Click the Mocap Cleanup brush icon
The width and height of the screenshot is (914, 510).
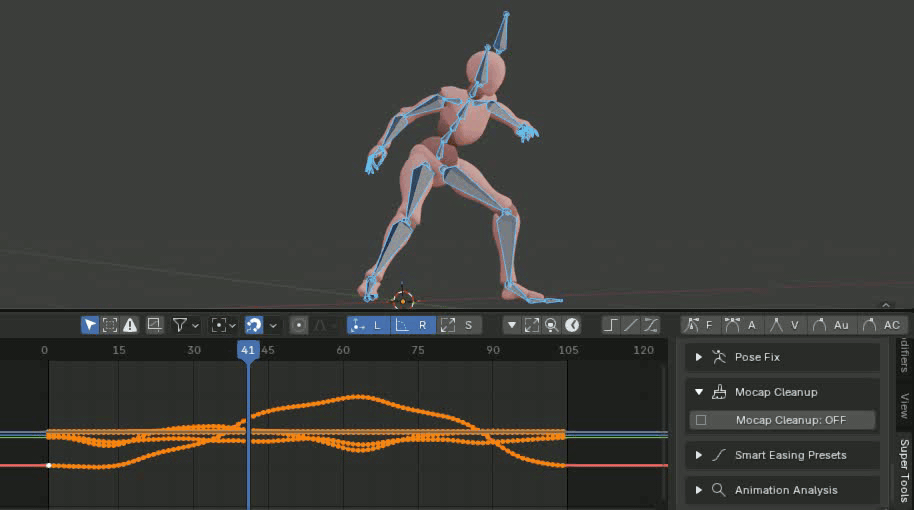coord(719,392)
